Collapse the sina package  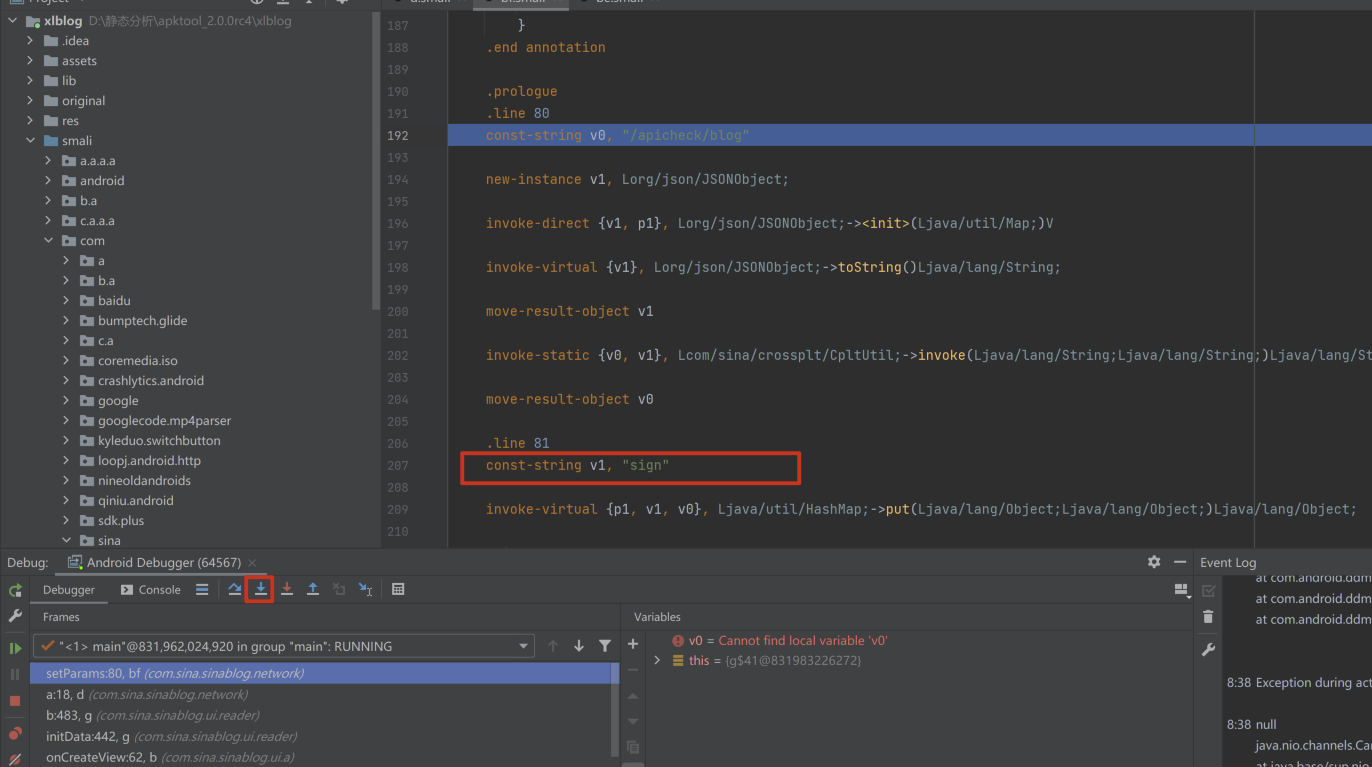coord(67,540)
